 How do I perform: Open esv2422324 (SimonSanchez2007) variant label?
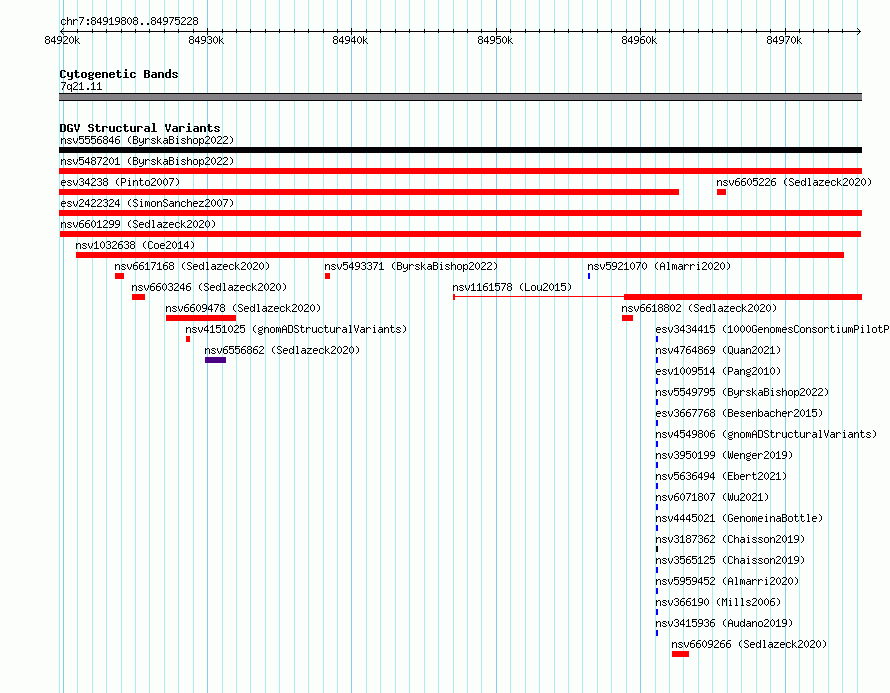pos(147,203)
